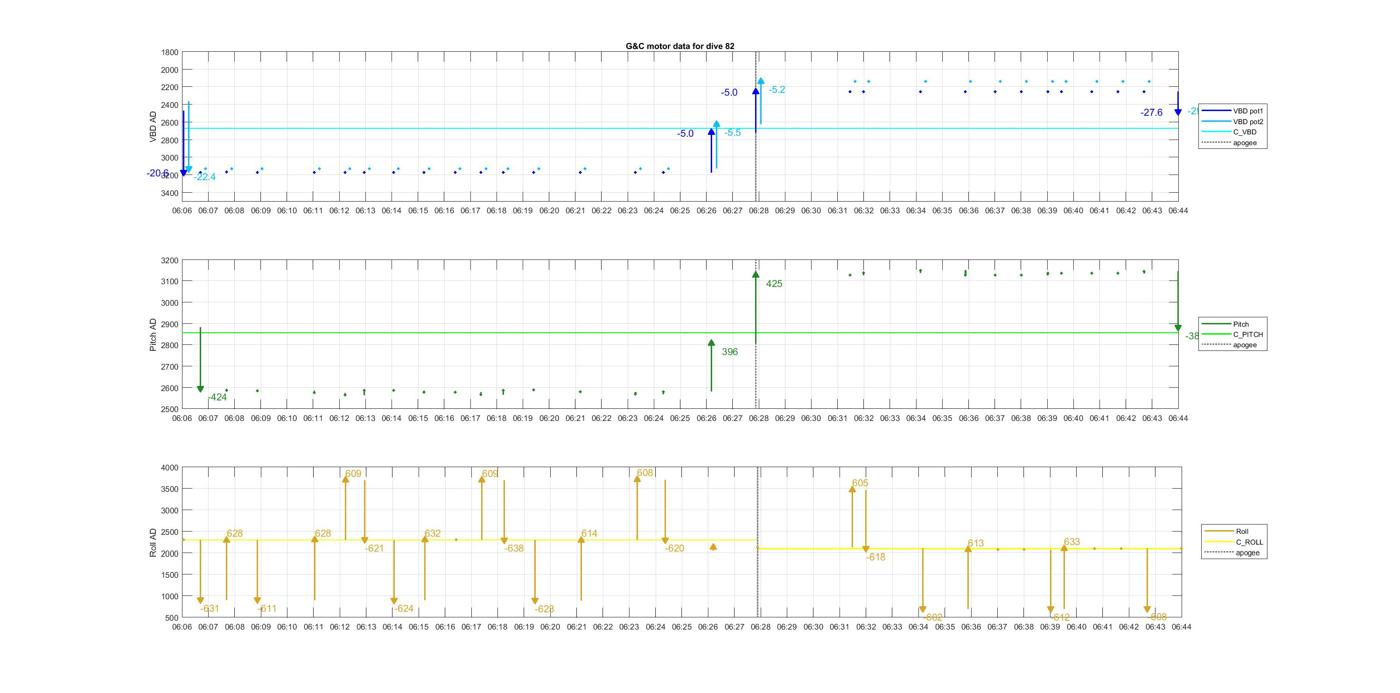The image size is (1400, 693).
Task: Click the "-27.6" VBD data label
Action: (1152, 113)
